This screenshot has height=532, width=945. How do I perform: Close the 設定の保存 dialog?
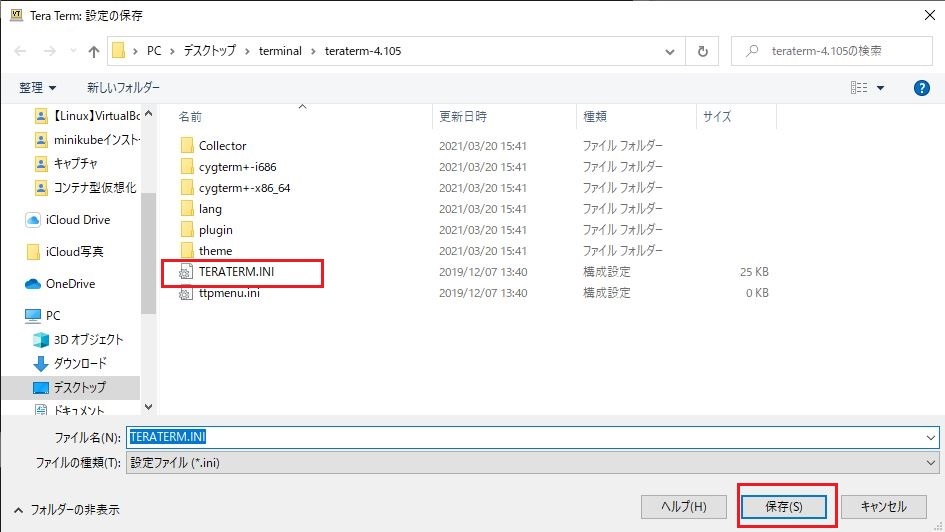coord(930,15)
